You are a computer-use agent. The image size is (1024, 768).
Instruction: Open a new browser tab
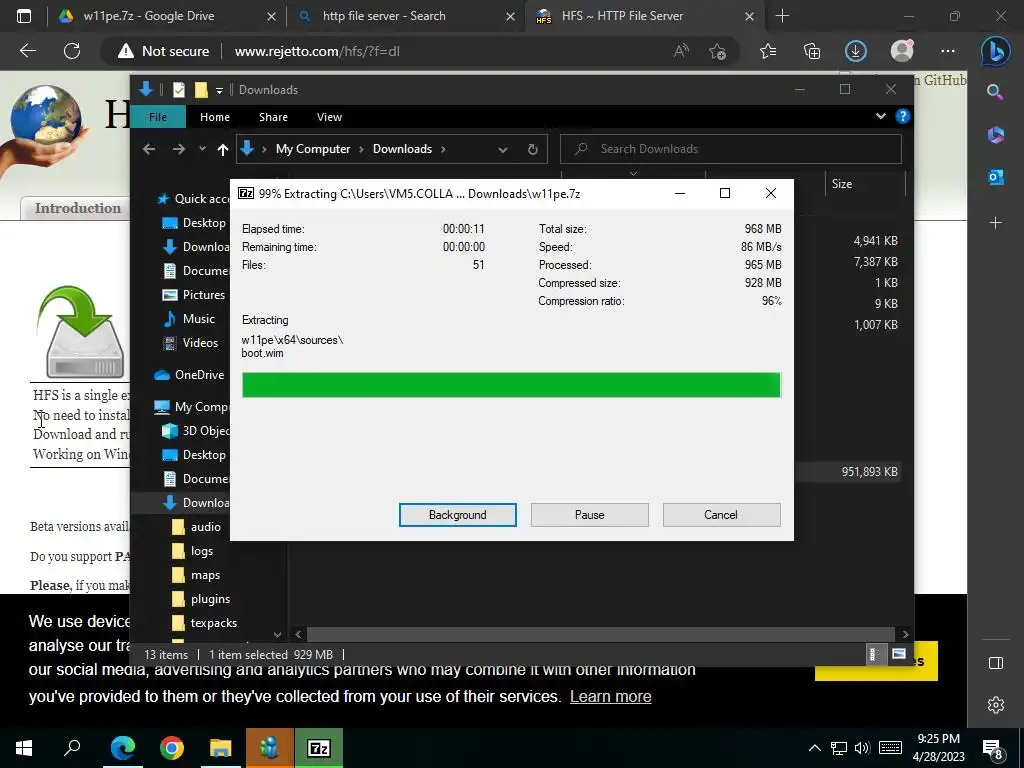(782, 16)
